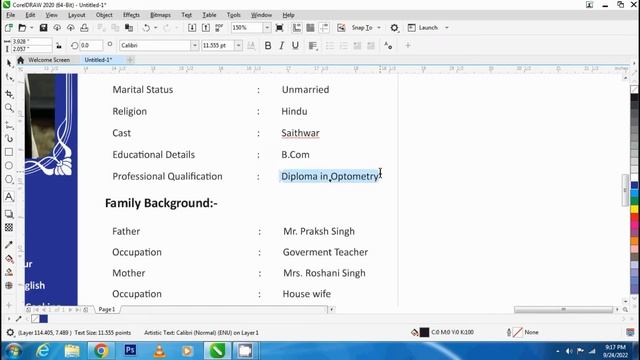Open the Layout menu
Screen dimensions: 640x360
[x=77, y=15]
